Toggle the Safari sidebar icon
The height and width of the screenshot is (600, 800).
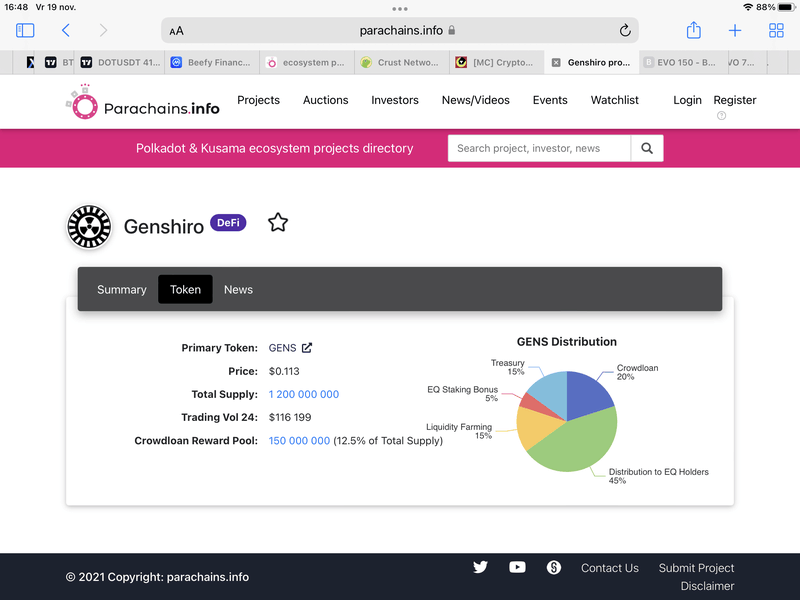point(25,31)
